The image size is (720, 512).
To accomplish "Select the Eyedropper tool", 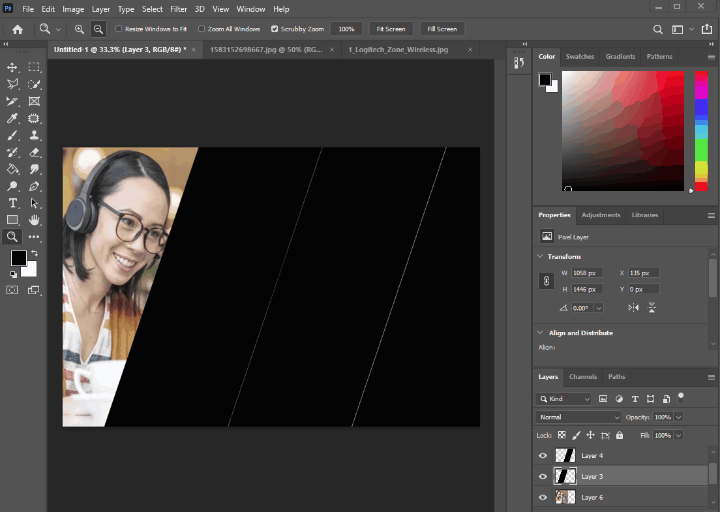I will coord(13,118).
